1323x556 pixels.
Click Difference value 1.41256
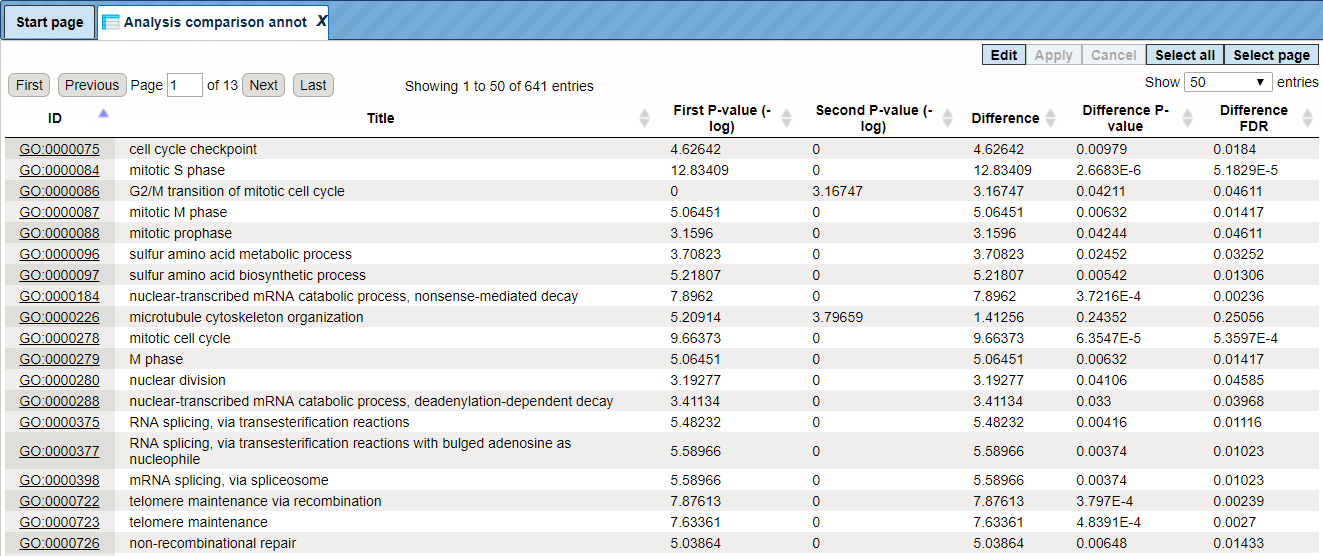coord(998,317)
